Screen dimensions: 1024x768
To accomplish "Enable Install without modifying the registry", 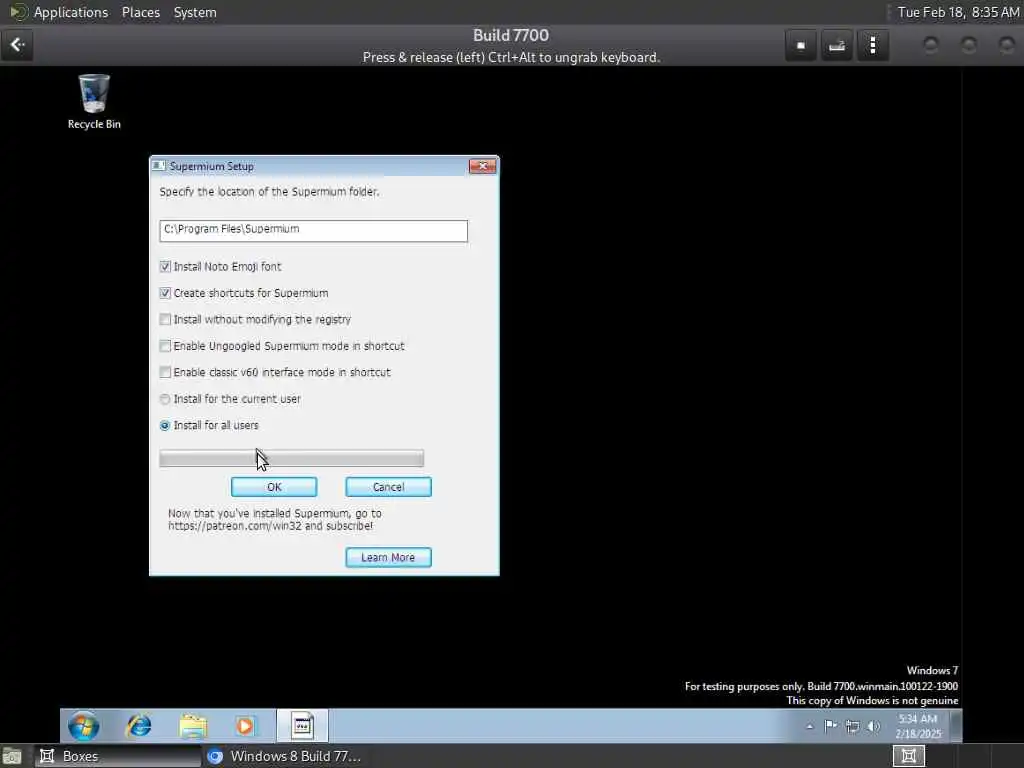I will [165, 319].
